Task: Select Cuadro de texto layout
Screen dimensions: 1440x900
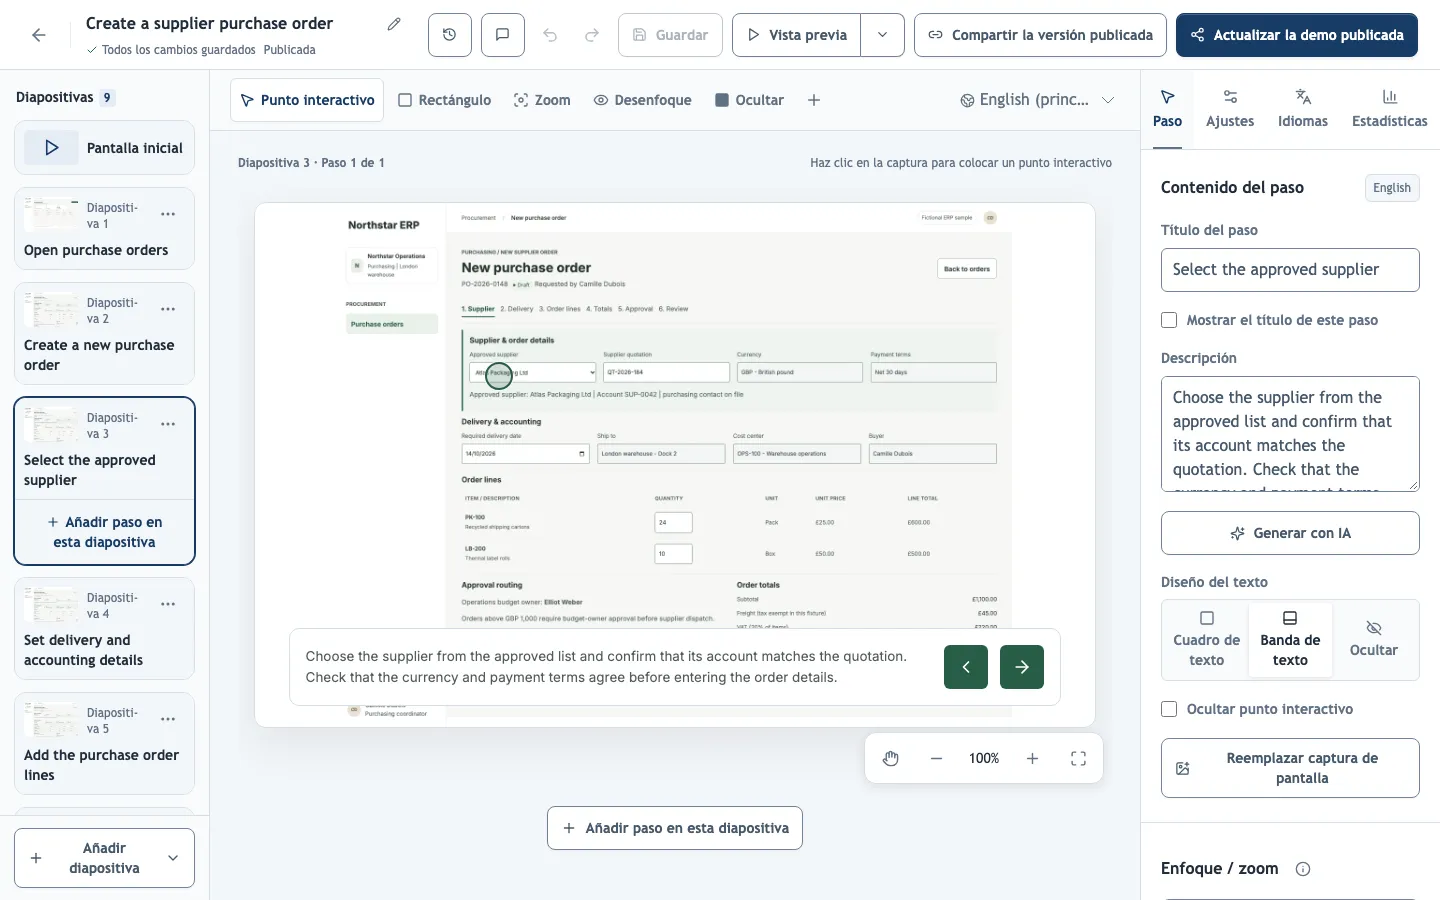Action: click(1206, 640)
